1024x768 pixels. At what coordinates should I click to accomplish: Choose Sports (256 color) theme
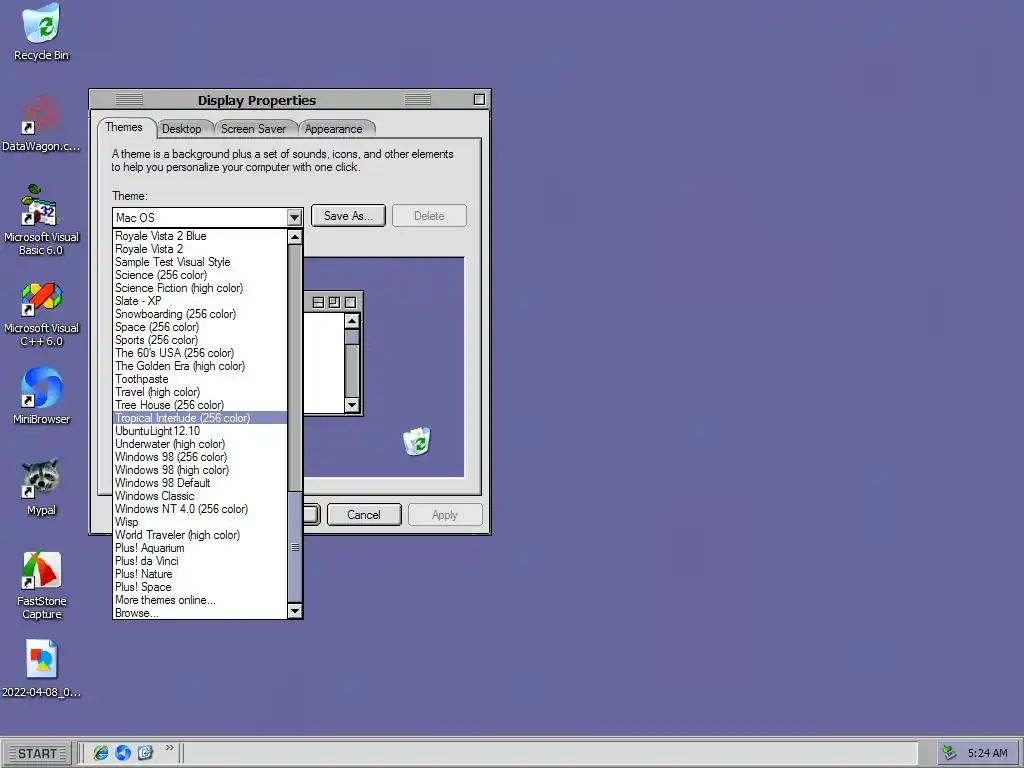coord(200,340)
